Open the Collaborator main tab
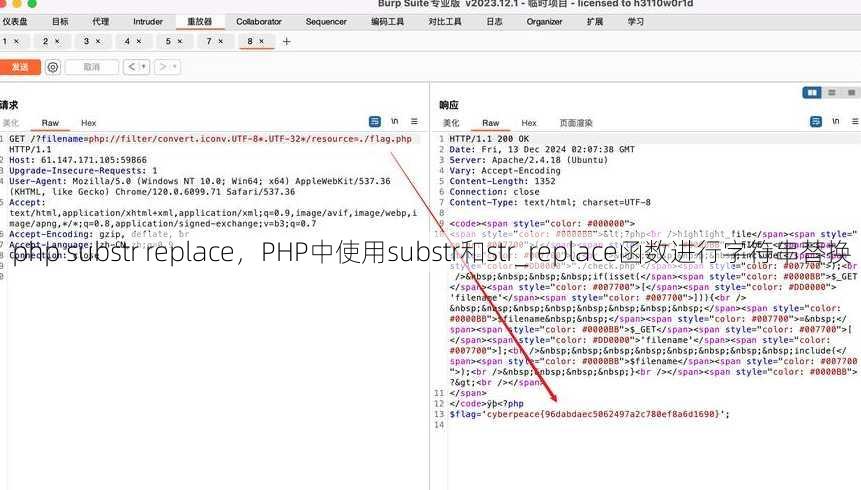The height and width of the screenshot is (490, 861). click(x=259, y=21)
